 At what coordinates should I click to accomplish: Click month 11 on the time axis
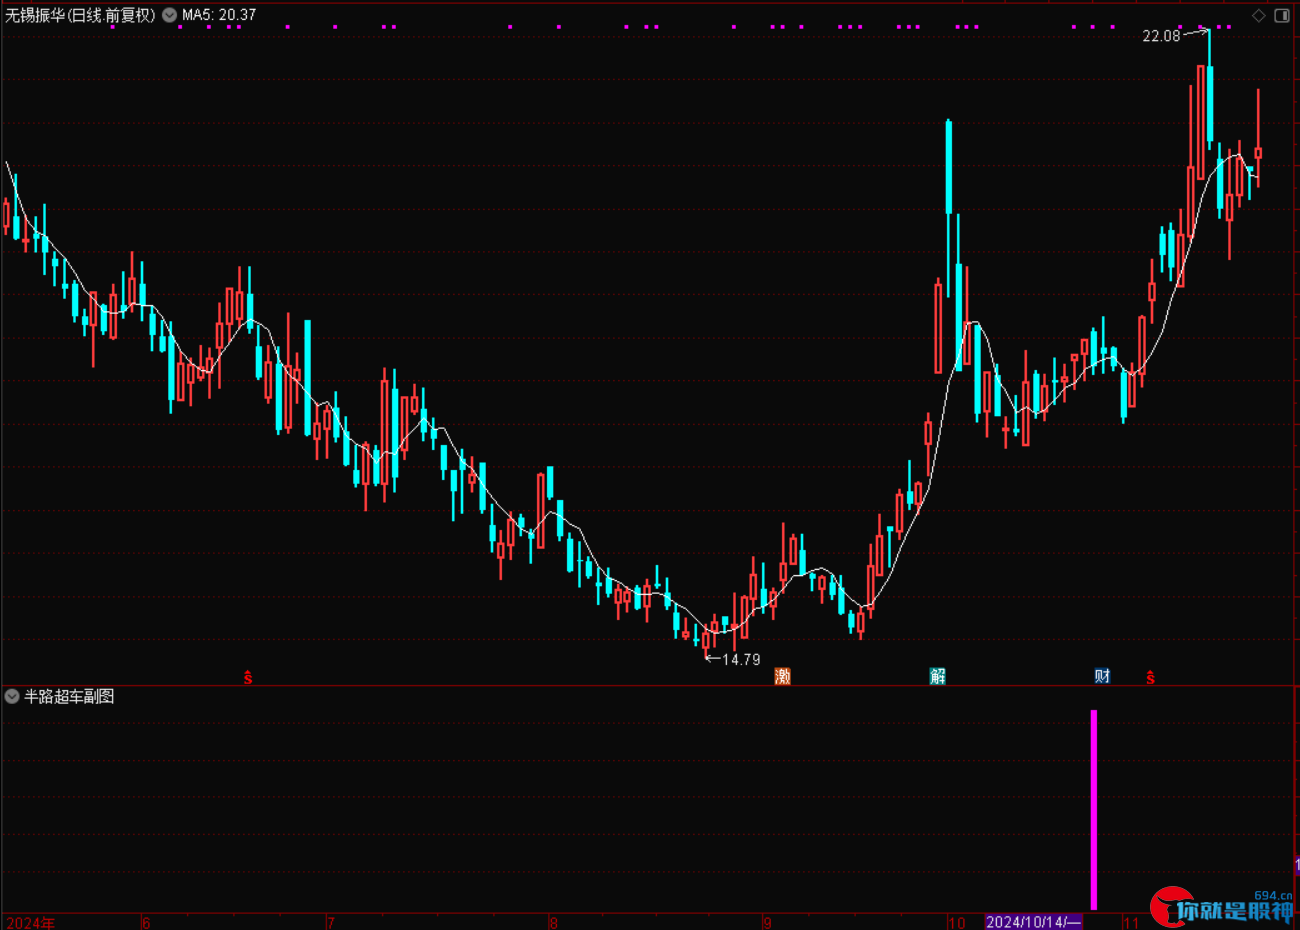(x=1131, y=922)
